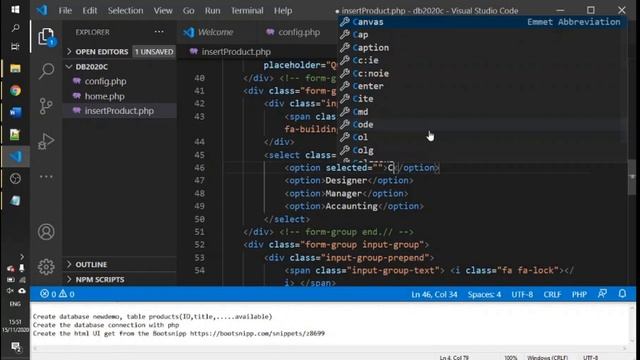Choose the Cite suggestion
This screenshot has height=360, width=640.
coord(482,99)
